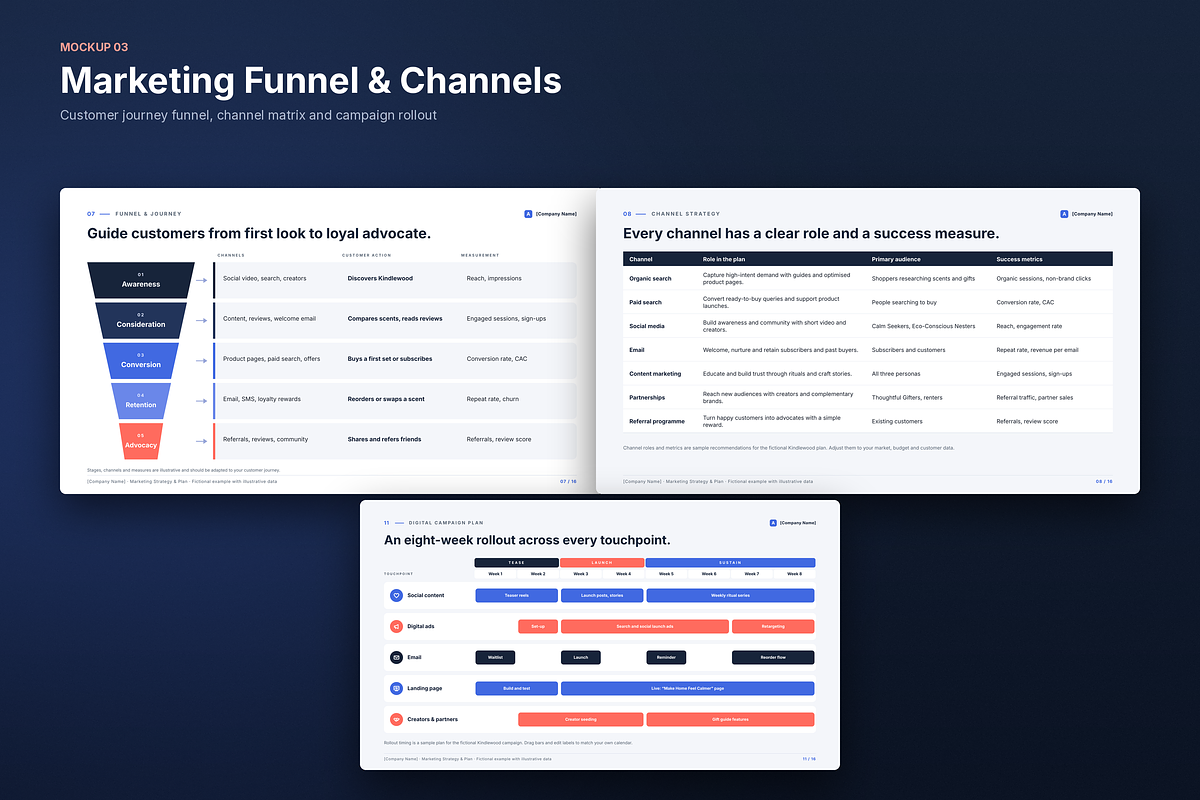1200x800 pixels.
Task: Click the 'Teaser reels' bar
Action: point(517,595)
